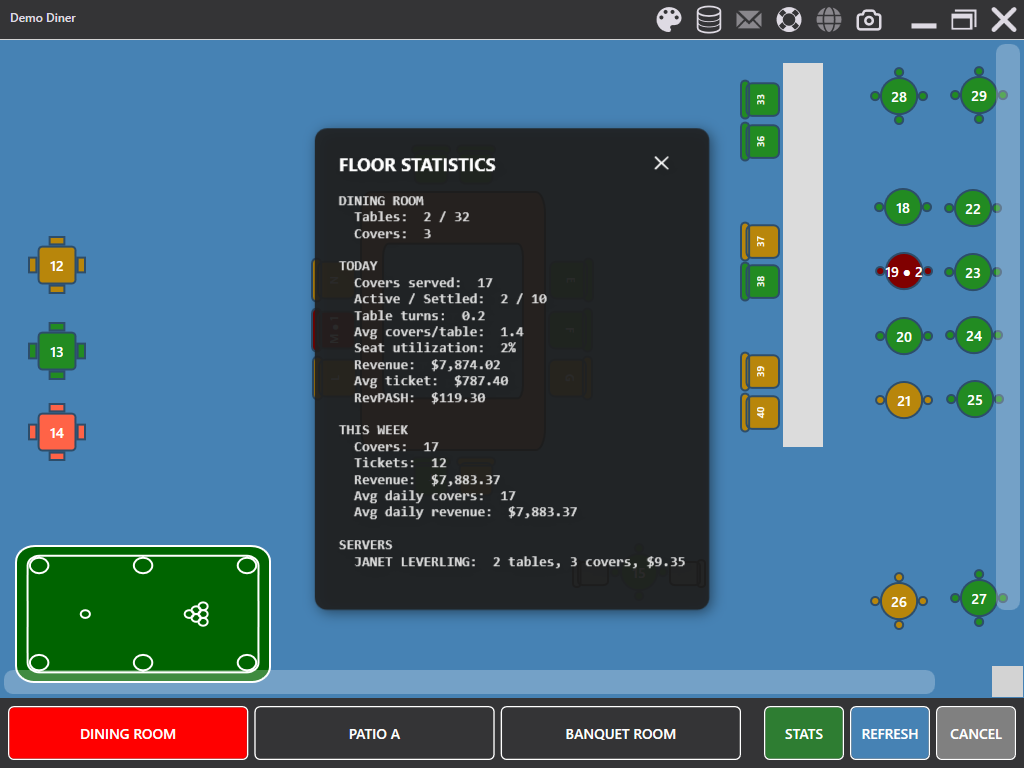
Task: Close the Floor Statistics dialog
Action: (661, 163)
